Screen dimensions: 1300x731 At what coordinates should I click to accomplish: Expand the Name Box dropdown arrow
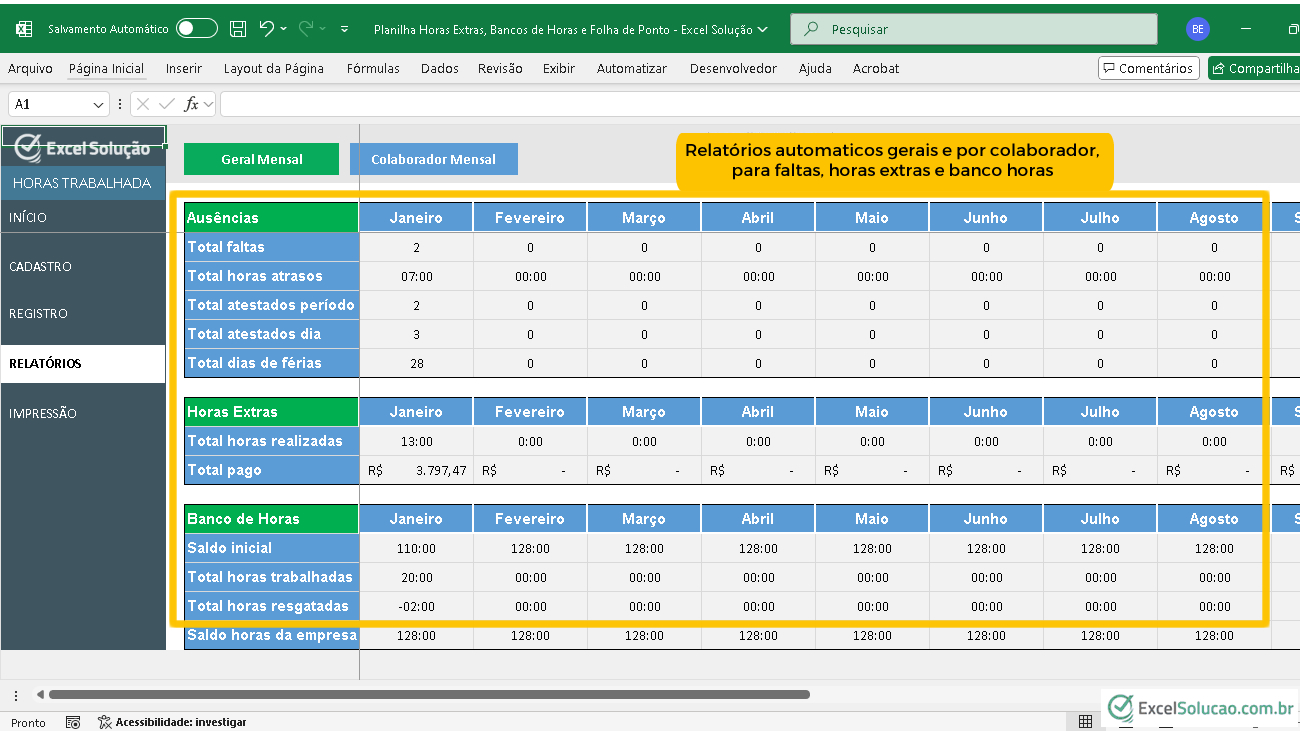coord(98,105)
